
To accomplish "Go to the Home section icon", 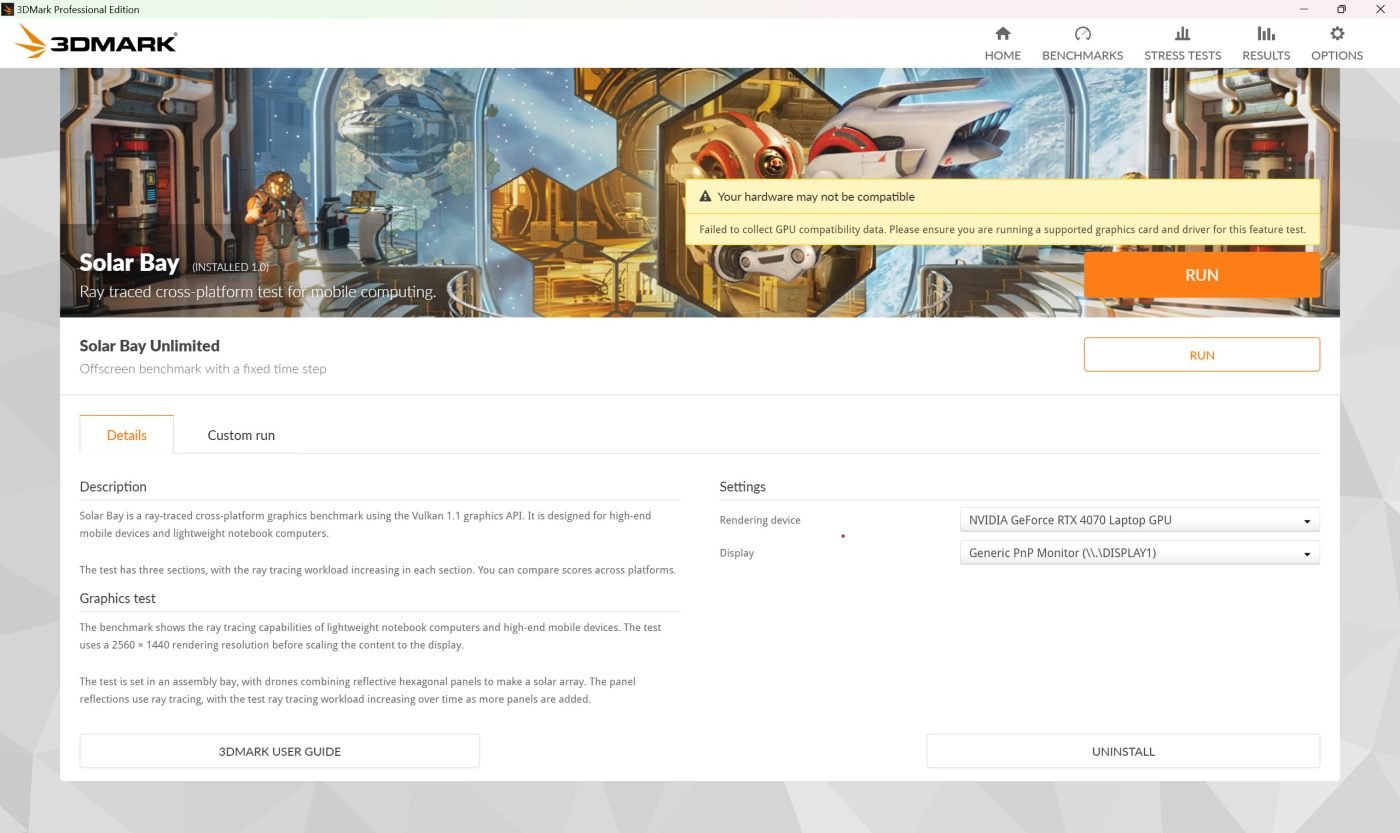I will pyautogui.click(x=1002, y=33).
